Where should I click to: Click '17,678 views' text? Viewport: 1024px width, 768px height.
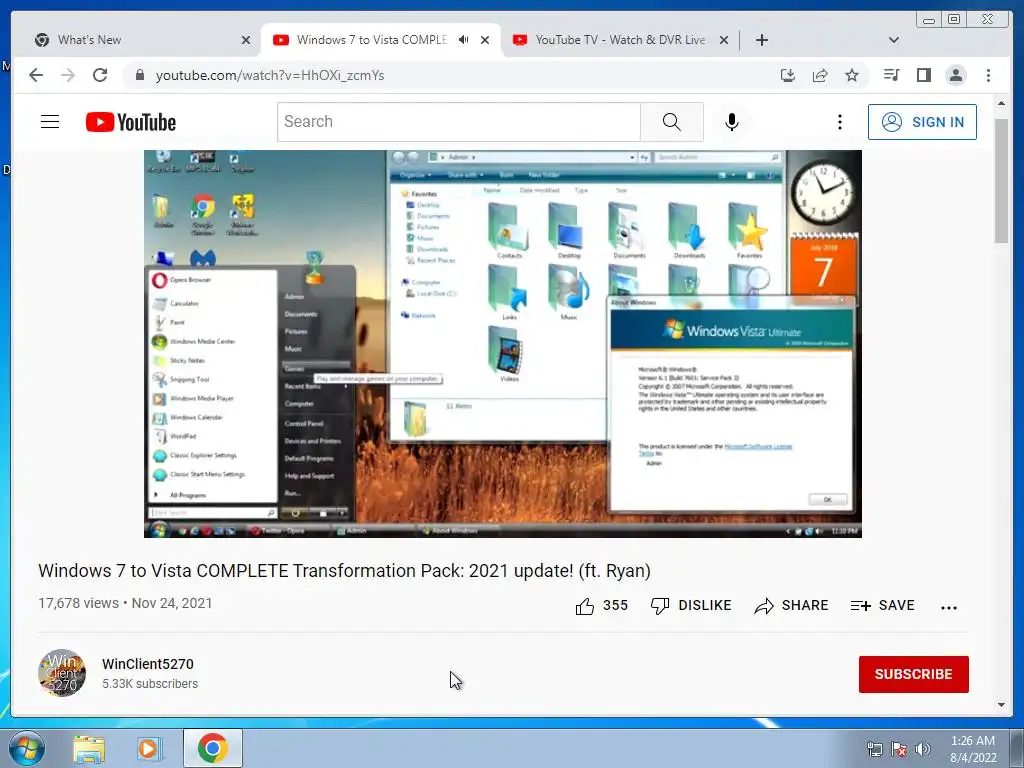pos(78,603)
